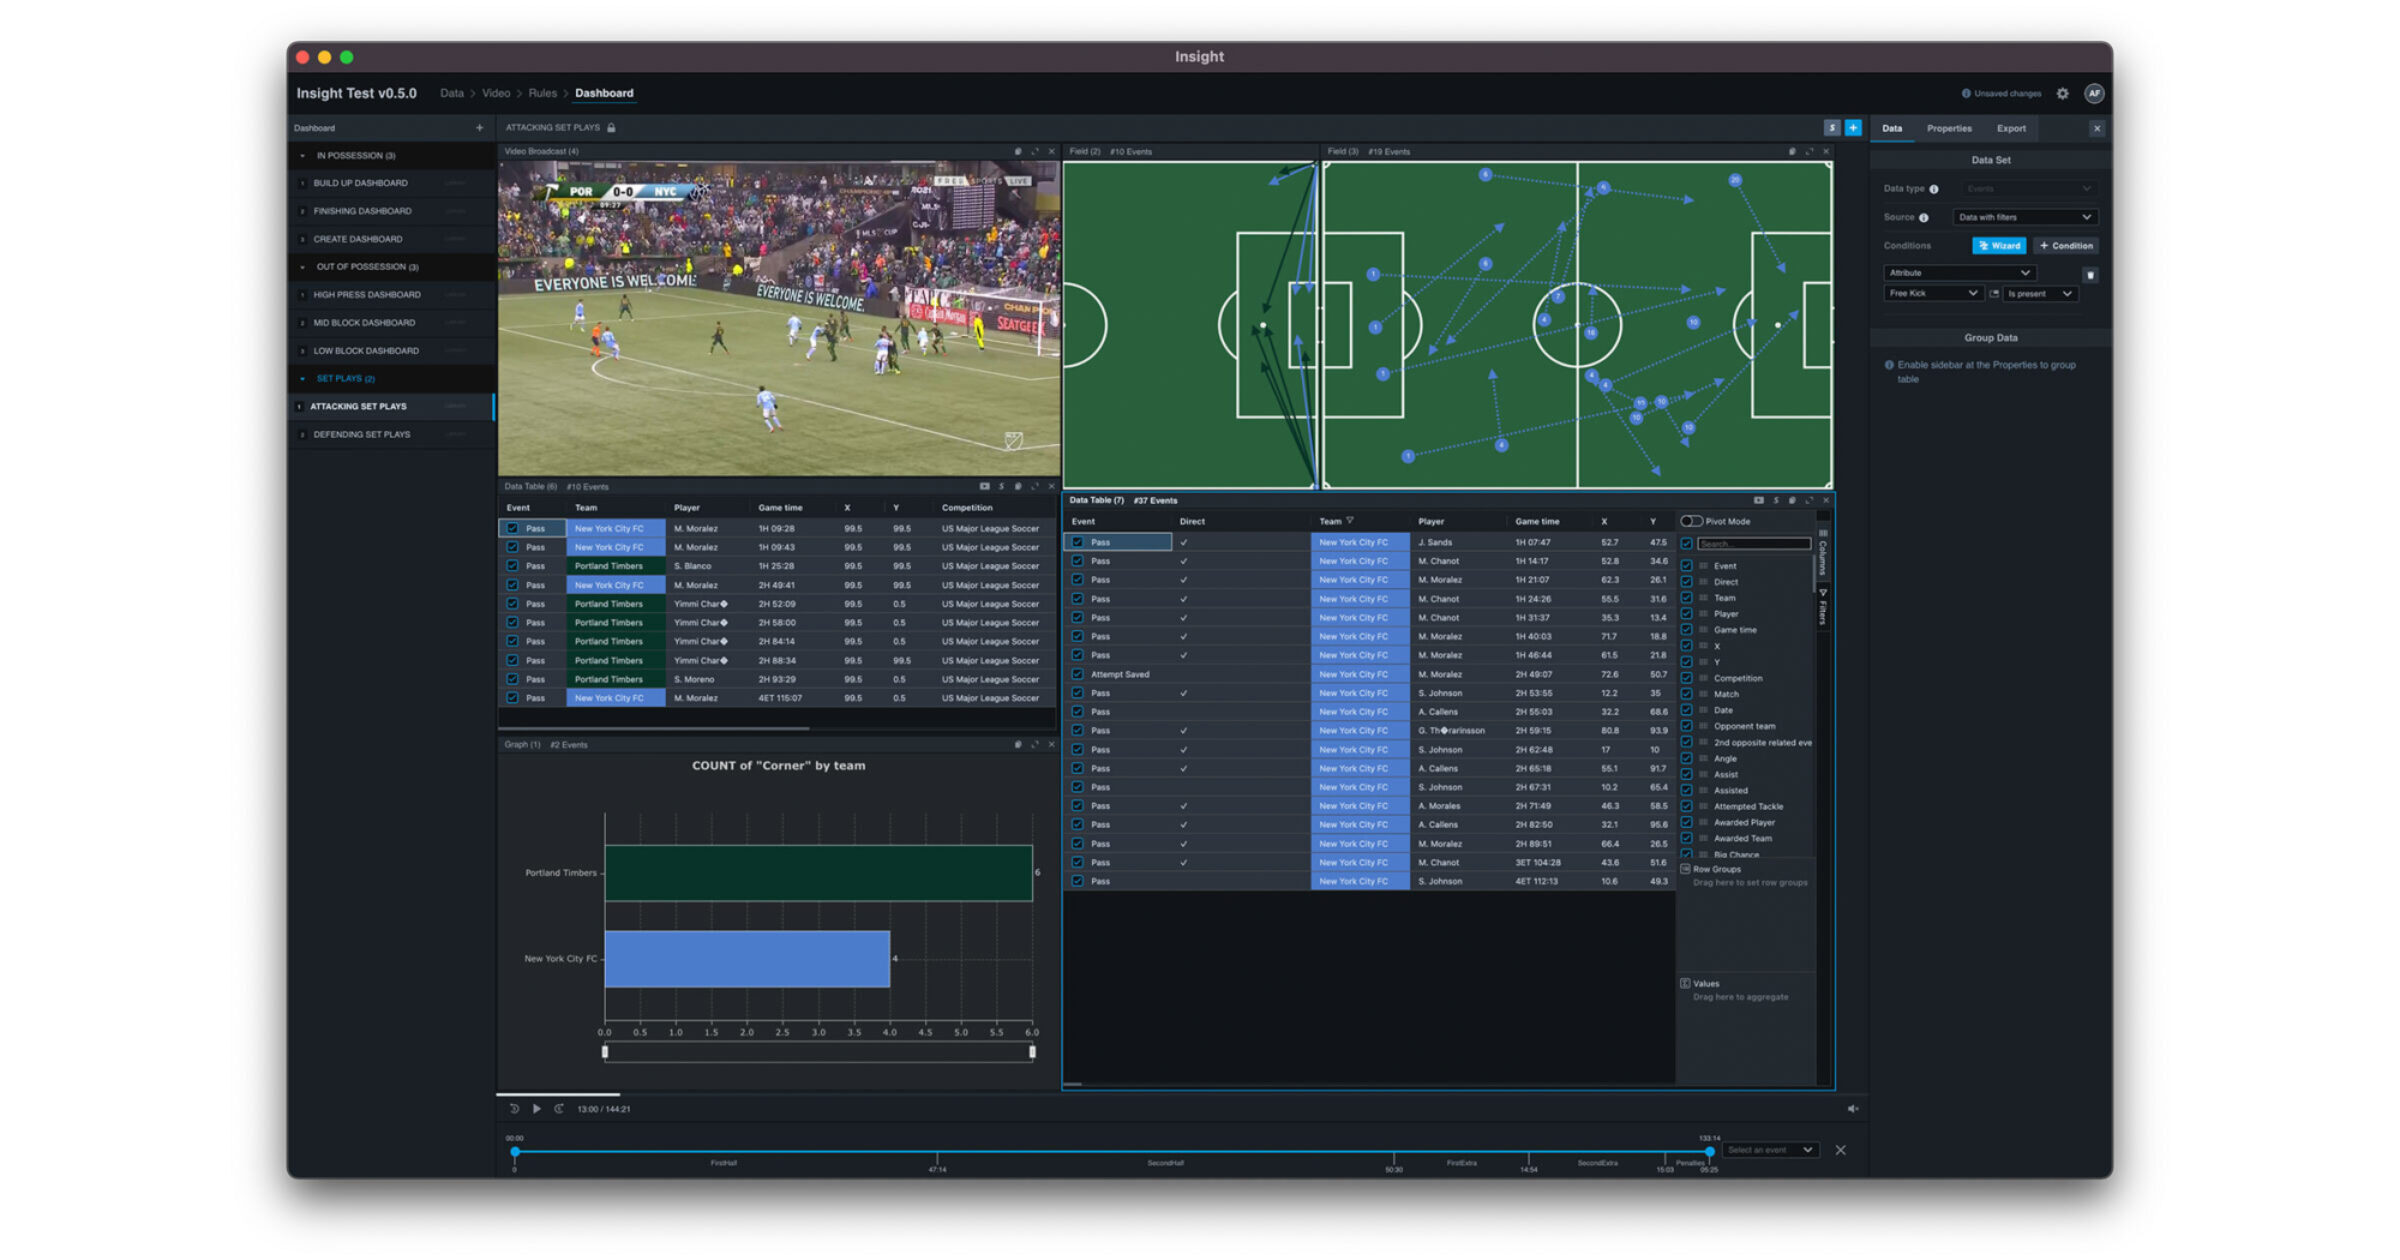The image size is (2400, 1260).
Task: Collapse the IN POSSESSION section in the sidebar
Action: [303, 155]
